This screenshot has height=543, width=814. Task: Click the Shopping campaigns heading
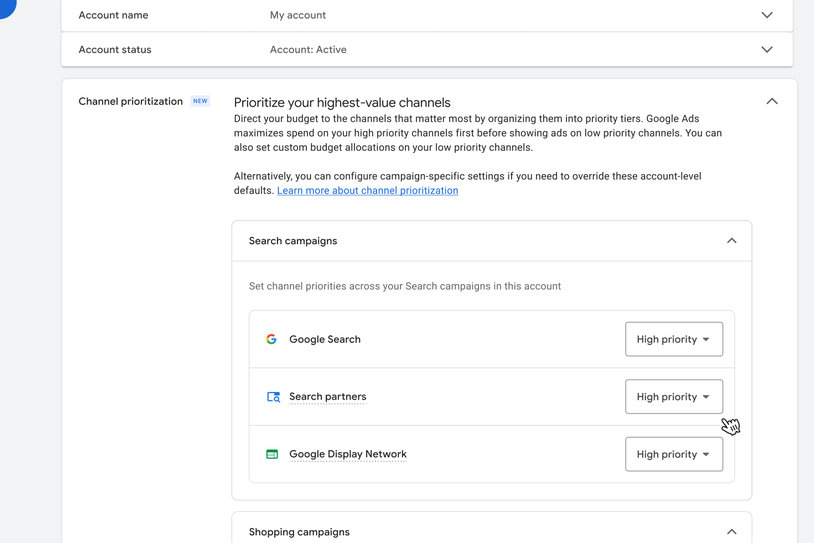[x=299, y=532]
